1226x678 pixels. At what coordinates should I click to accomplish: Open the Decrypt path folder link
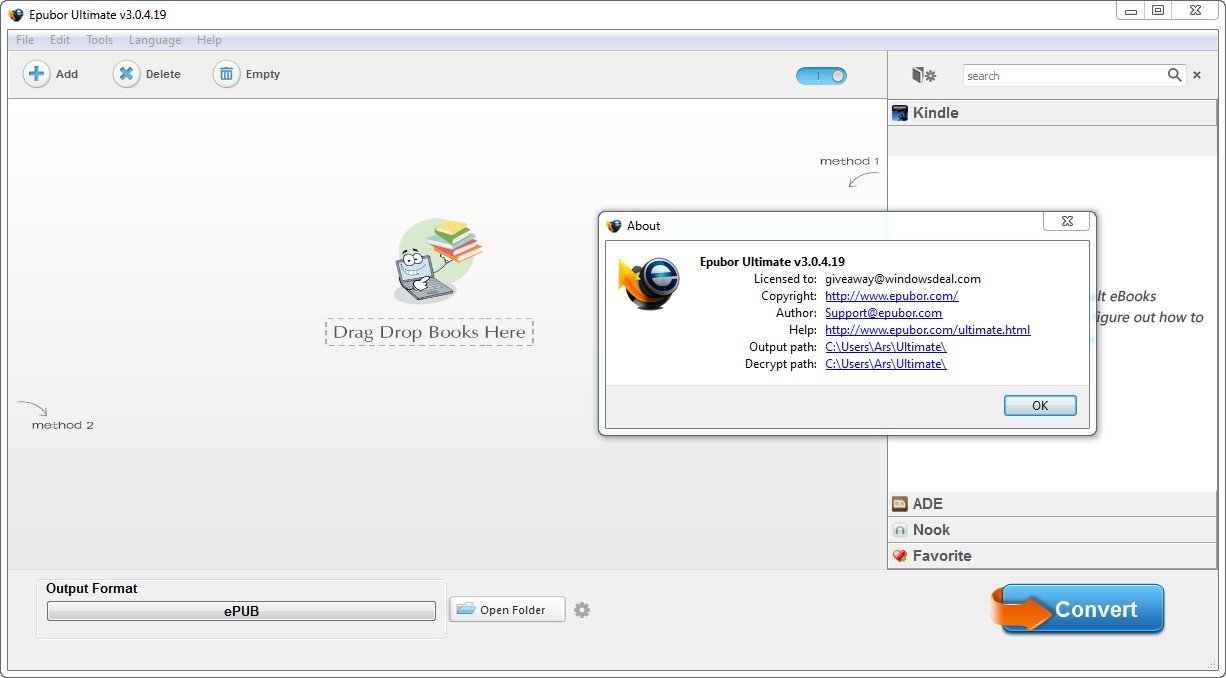886,364
